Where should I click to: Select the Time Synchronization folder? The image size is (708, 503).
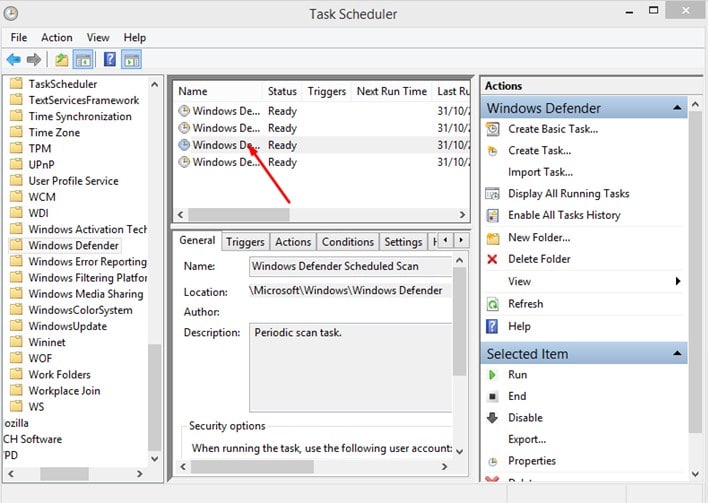click(80, 116)
